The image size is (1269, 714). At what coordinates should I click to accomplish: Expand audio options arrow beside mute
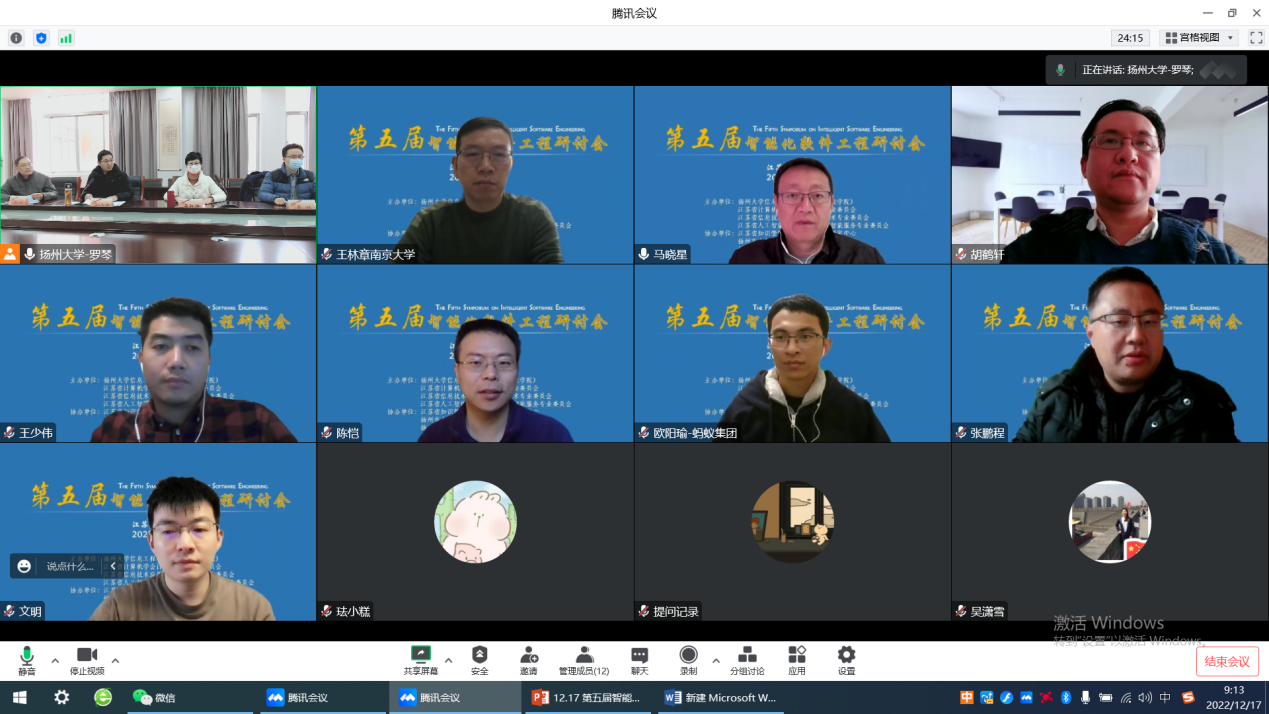55,660
